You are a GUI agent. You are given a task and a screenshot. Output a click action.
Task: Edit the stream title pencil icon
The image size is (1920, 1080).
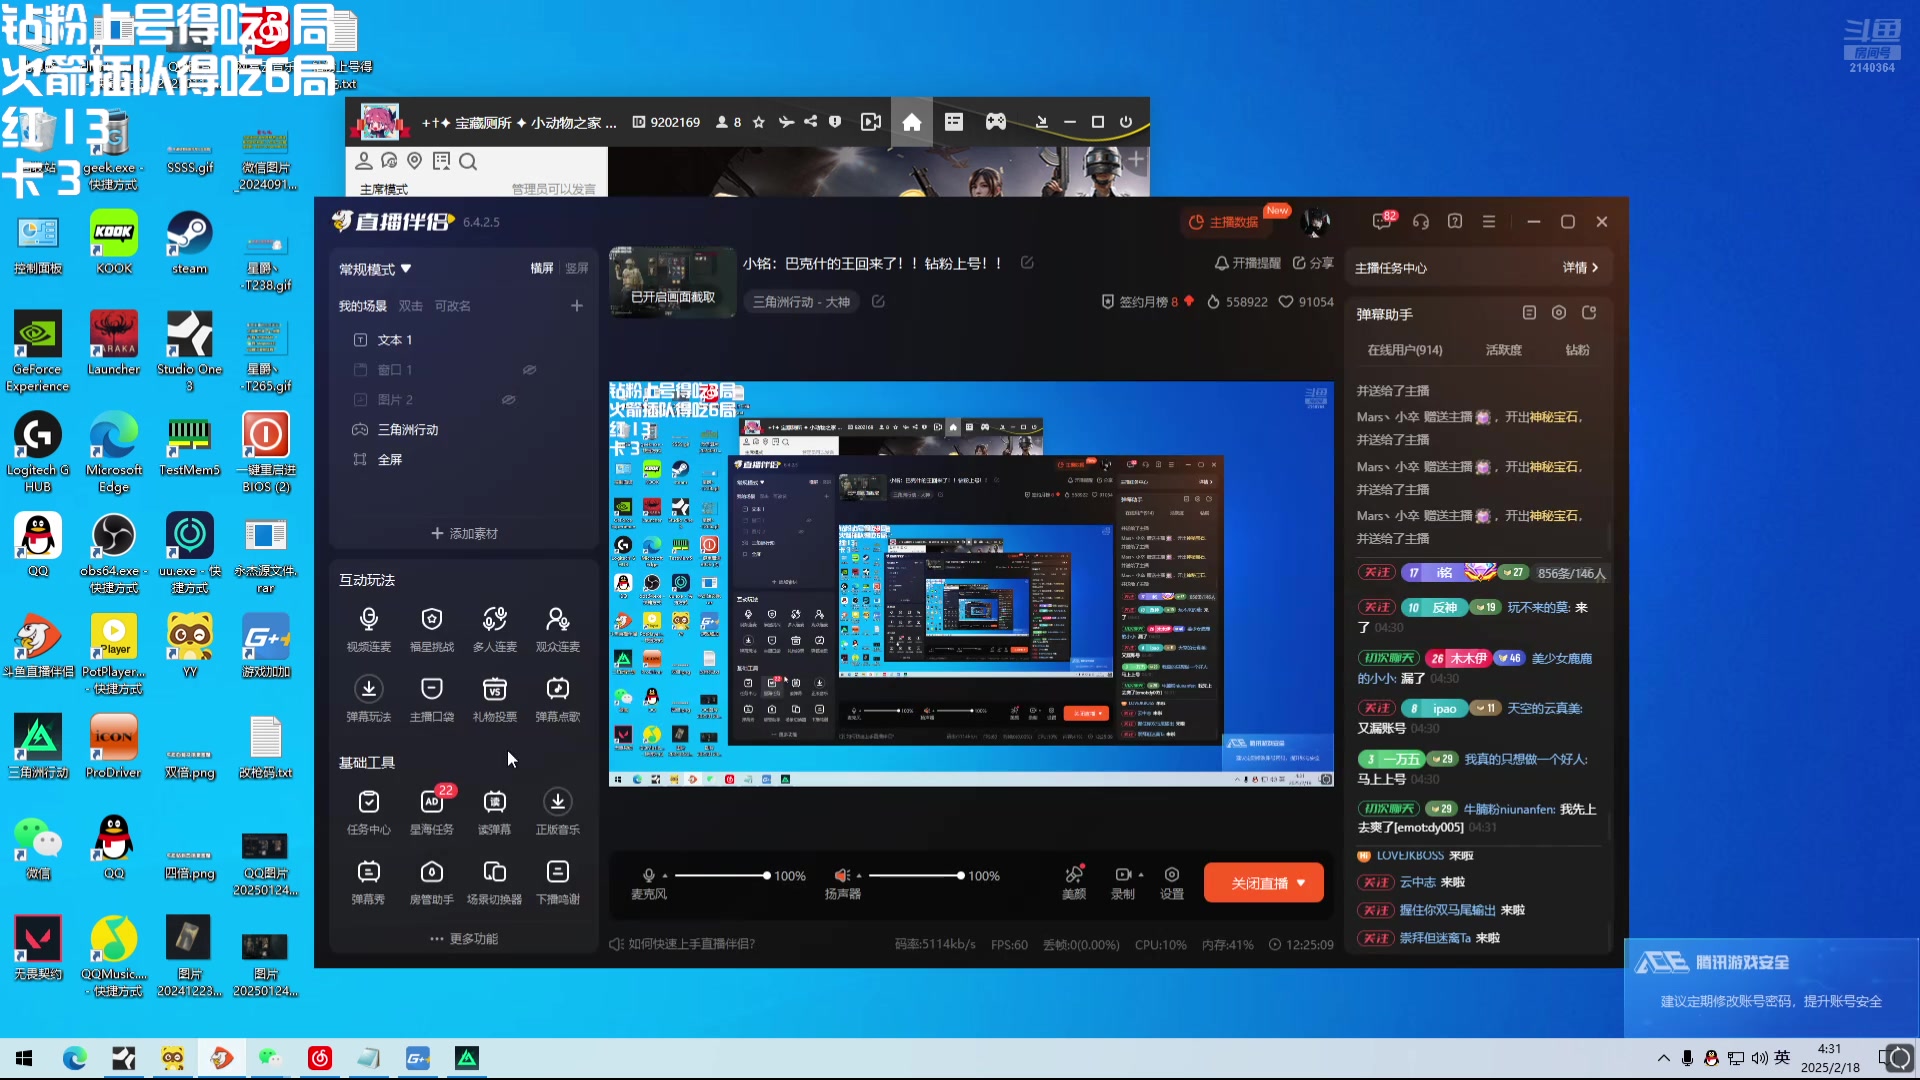pos(1027,262)
